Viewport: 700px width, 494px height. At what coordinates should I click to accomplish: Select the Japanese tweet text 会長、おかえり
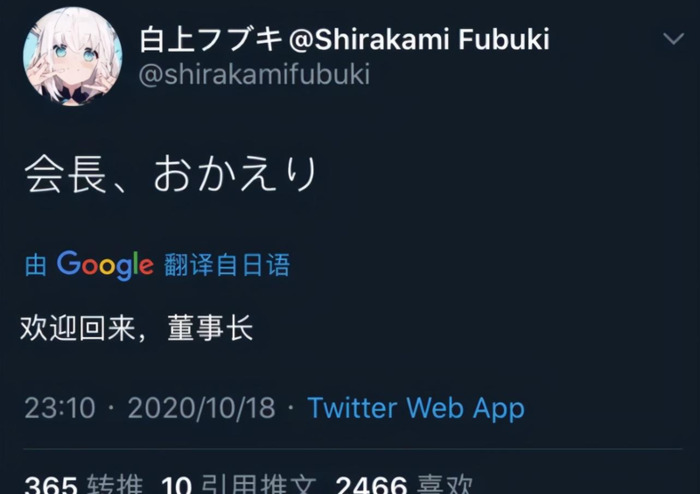(x=171, y=175)
